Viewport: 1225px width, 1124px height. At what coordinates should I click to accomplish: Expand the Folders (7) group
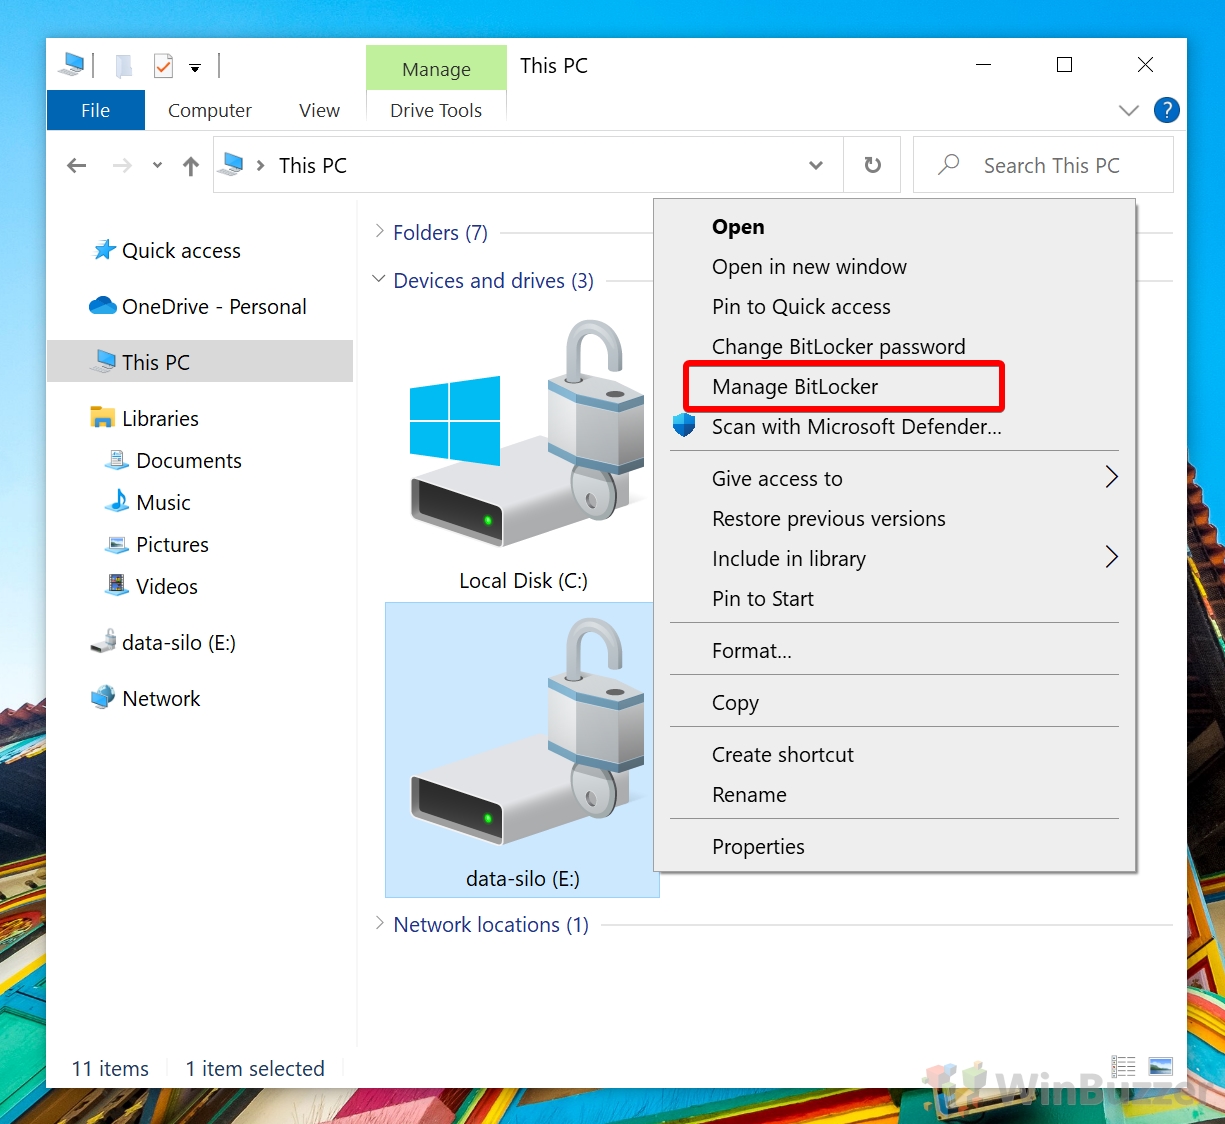coord(378,231)
